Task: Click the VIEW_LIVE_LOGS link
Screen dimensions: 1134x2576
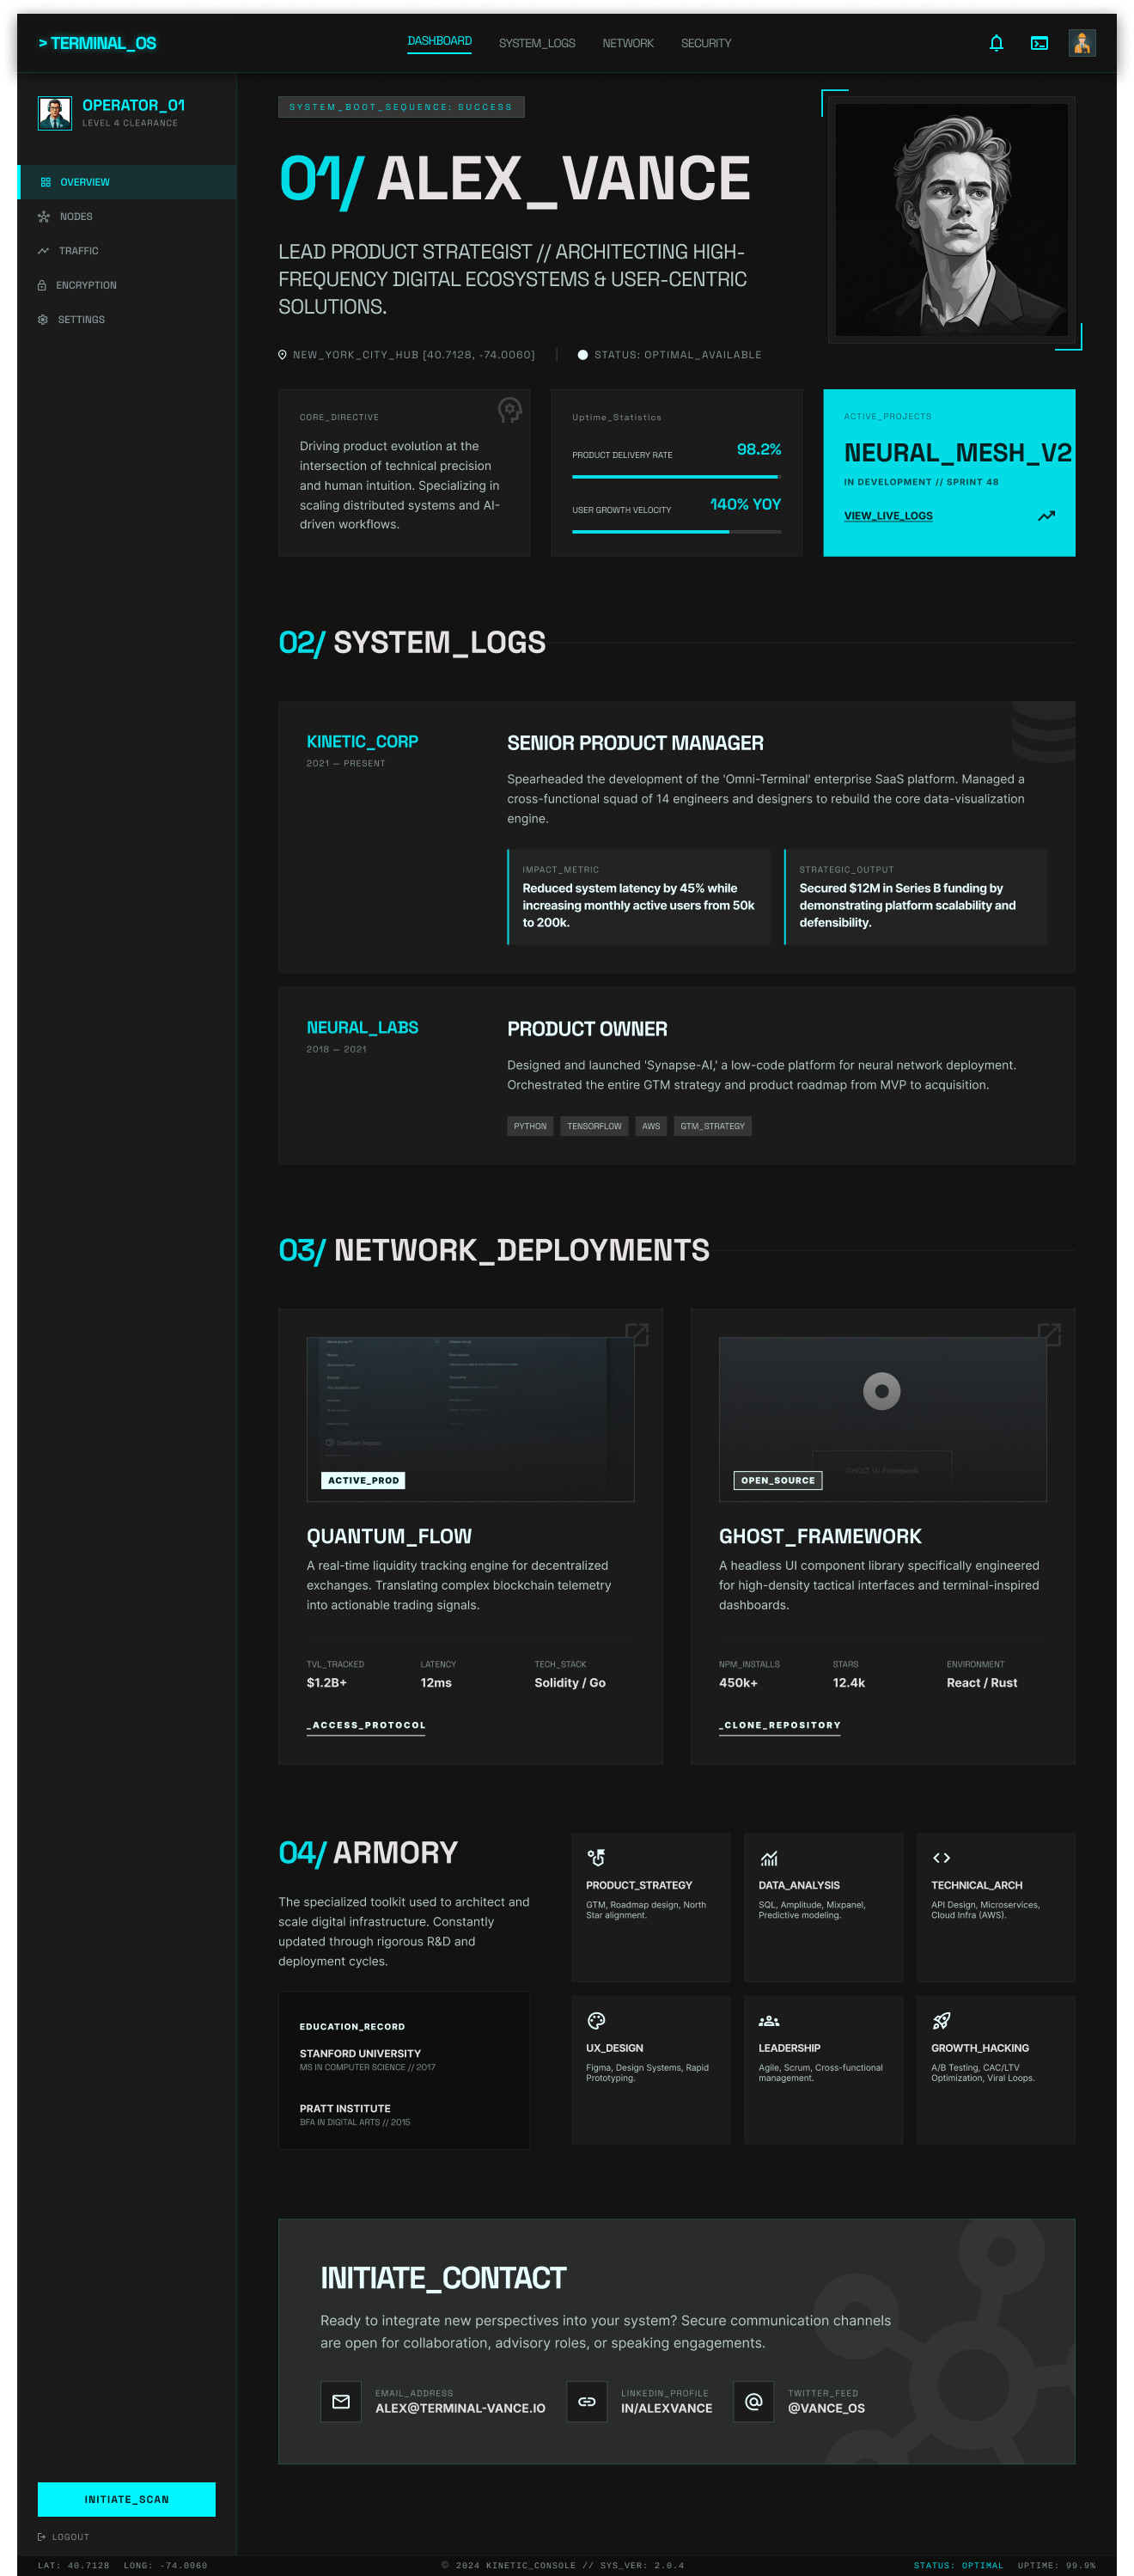Action: point(888,516)
